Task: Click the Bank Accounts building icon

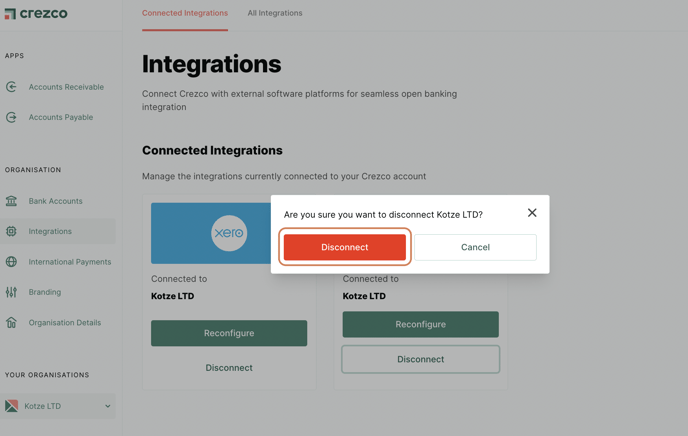Action: point(11,201)
